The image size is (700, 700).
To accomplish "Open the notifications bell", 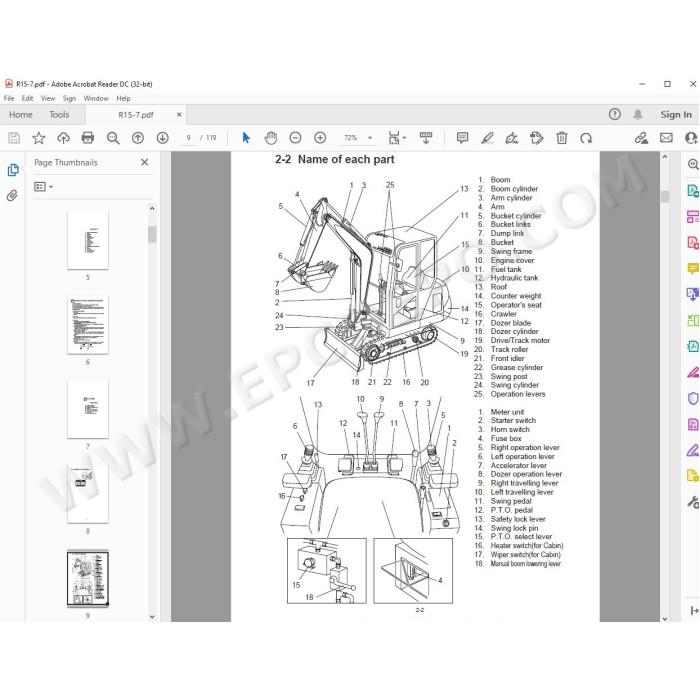I will coord(638,115).
